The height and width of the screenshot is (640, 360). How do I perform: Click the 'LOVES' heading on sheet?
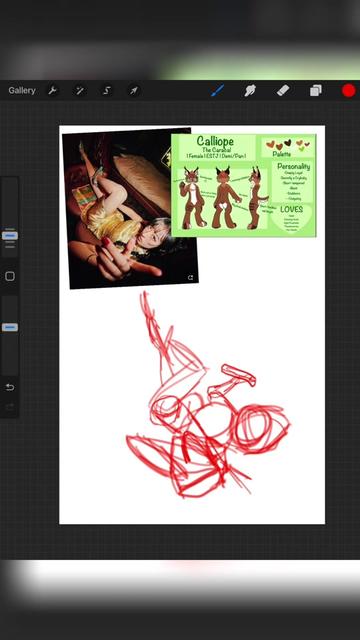tap(291, 209)
